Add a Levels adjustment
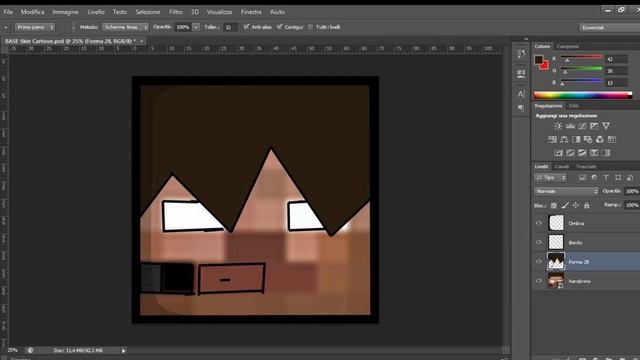The width and height of the screenshot is (640, 360). [570, 126]
